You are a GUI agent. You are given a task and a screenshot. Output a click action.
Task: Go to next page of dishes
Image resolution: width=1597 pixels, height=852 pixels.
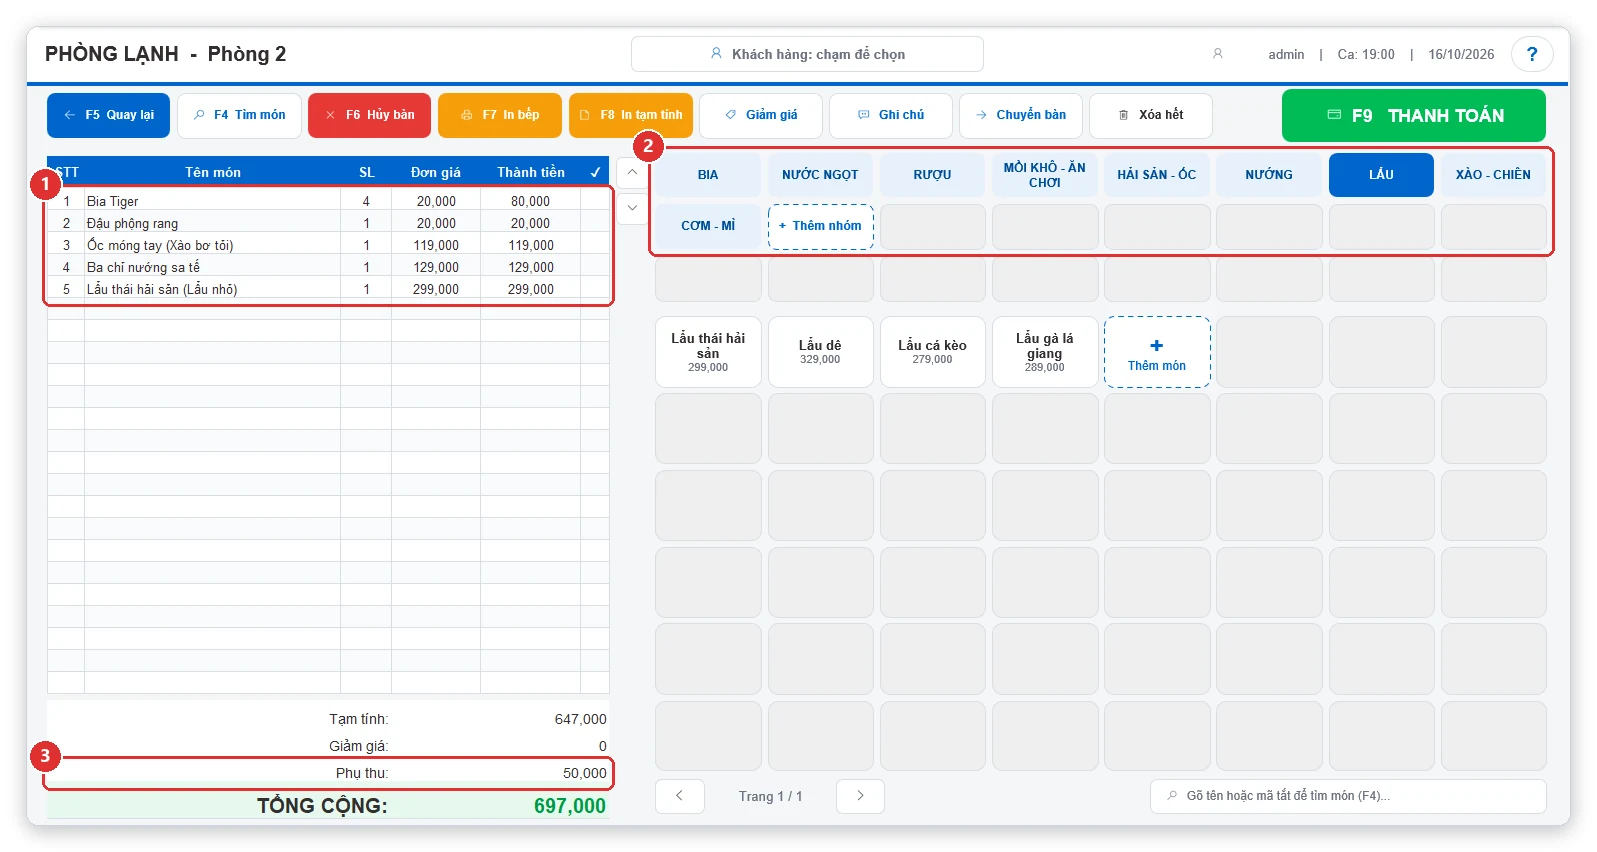tap(860, 796)
